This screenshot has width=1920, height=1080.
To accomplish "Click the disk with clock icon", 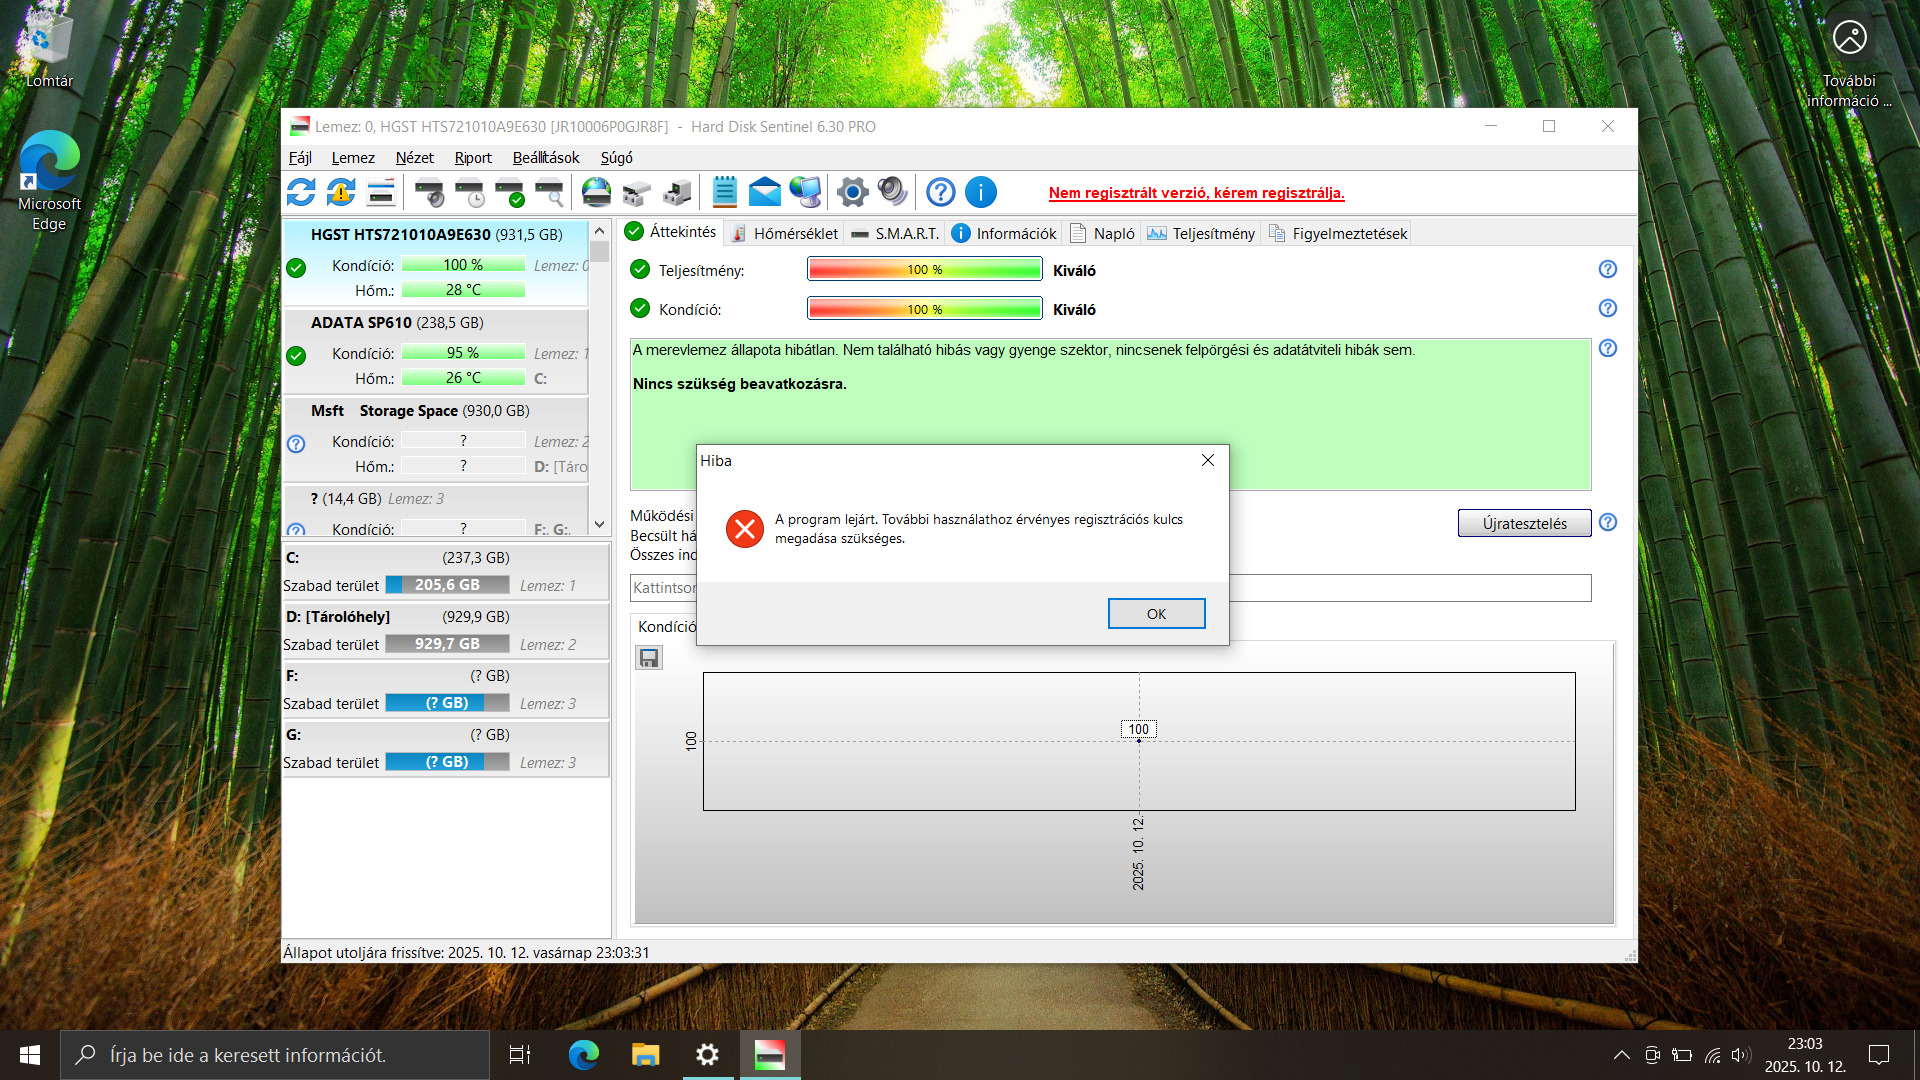I will [x=469, y=192].
